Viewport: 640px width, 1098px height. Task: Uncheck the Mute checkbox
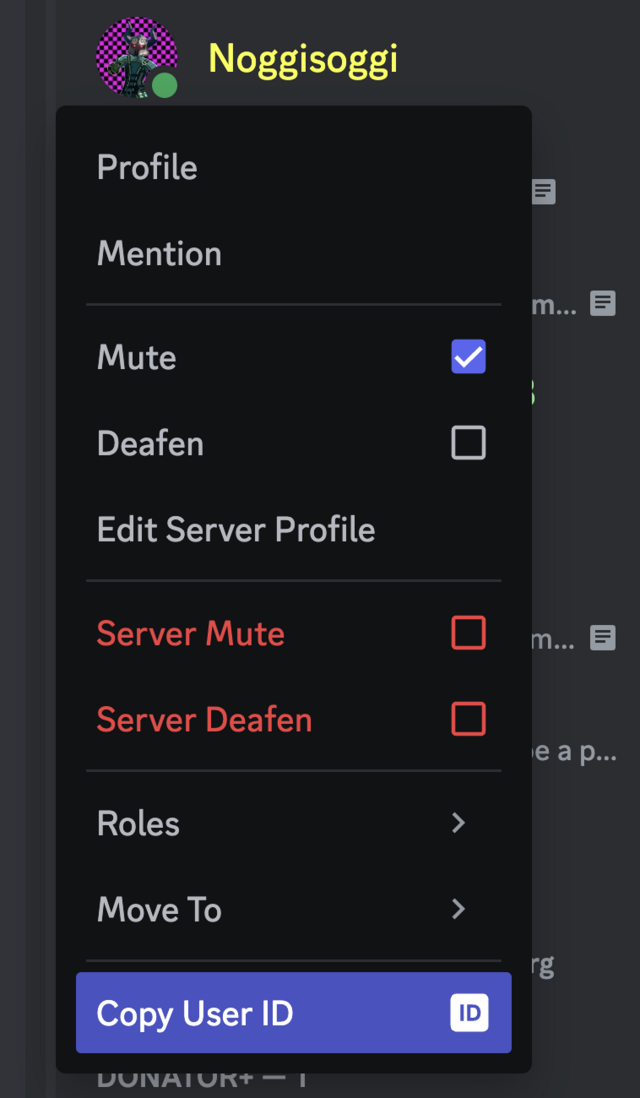(468, 357)
